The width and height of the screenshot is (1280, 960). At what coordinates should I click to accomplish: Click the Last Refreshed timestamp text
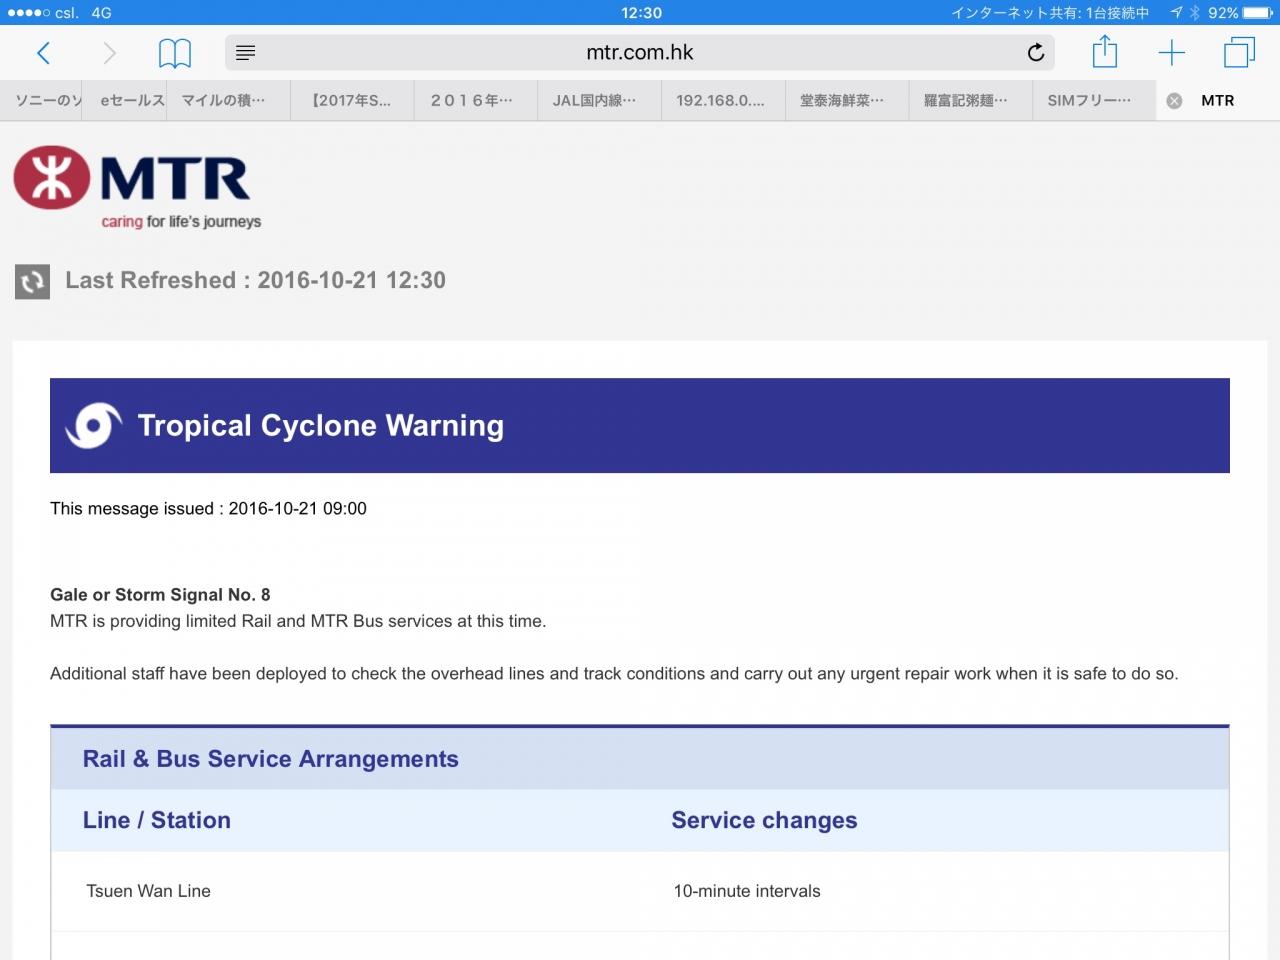(256, 281)
